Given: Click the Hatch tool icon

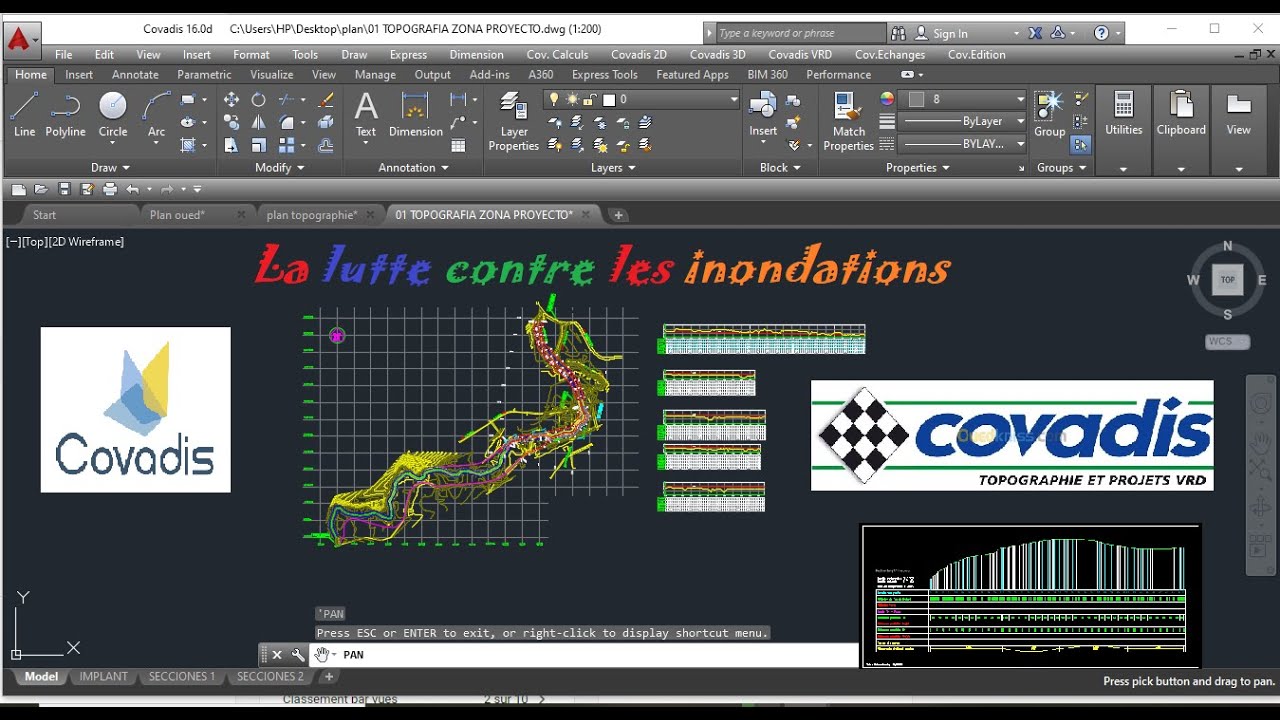Looking at the screenshot, I should pos(187,145).
